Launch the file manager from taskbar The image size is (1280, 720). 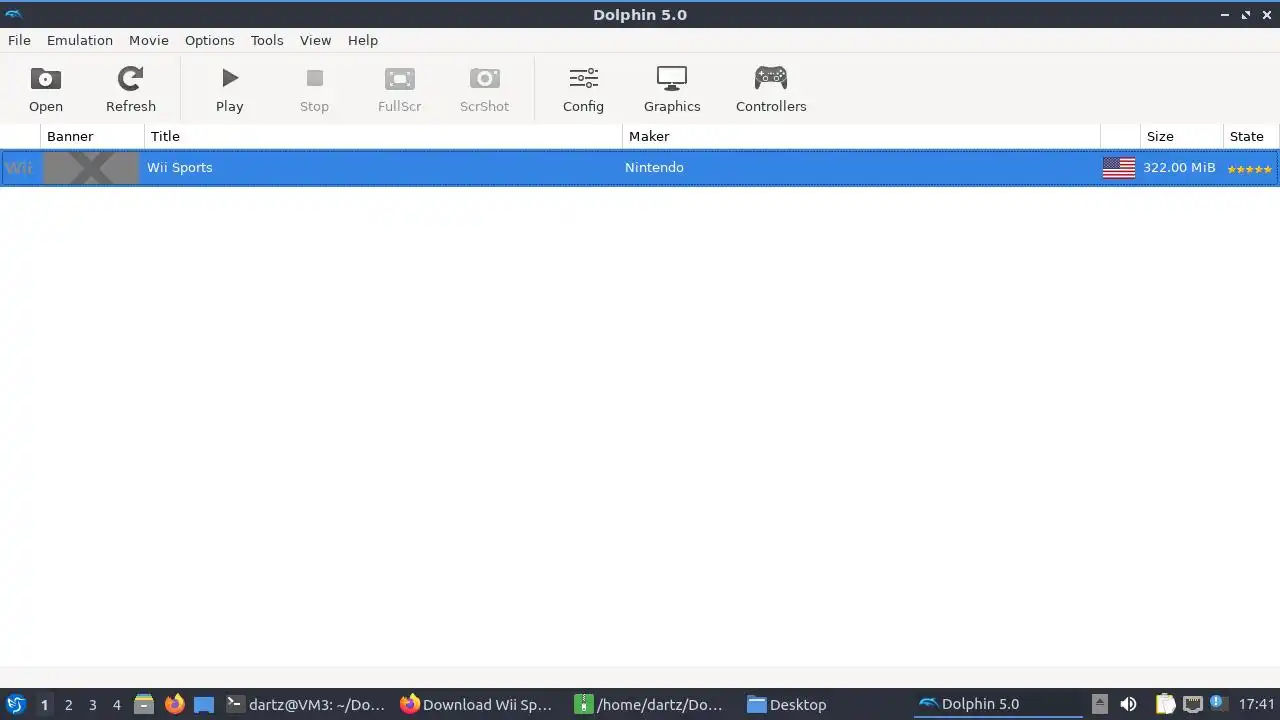coord(144,704)
